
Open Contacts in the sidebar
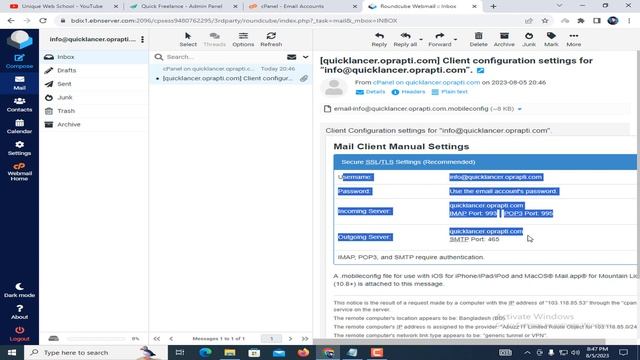[x=19, y=104]
